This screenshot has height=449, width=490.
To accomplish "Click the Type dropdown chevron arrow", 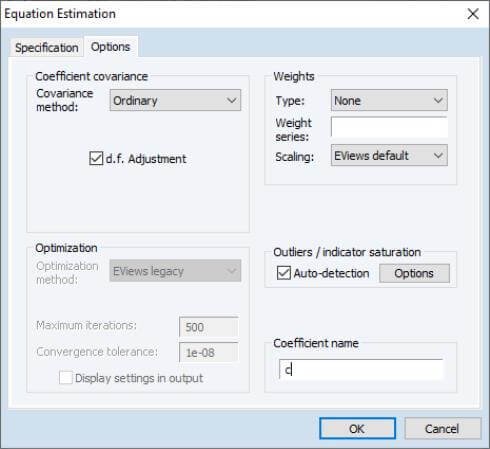I will click(438, 100).
